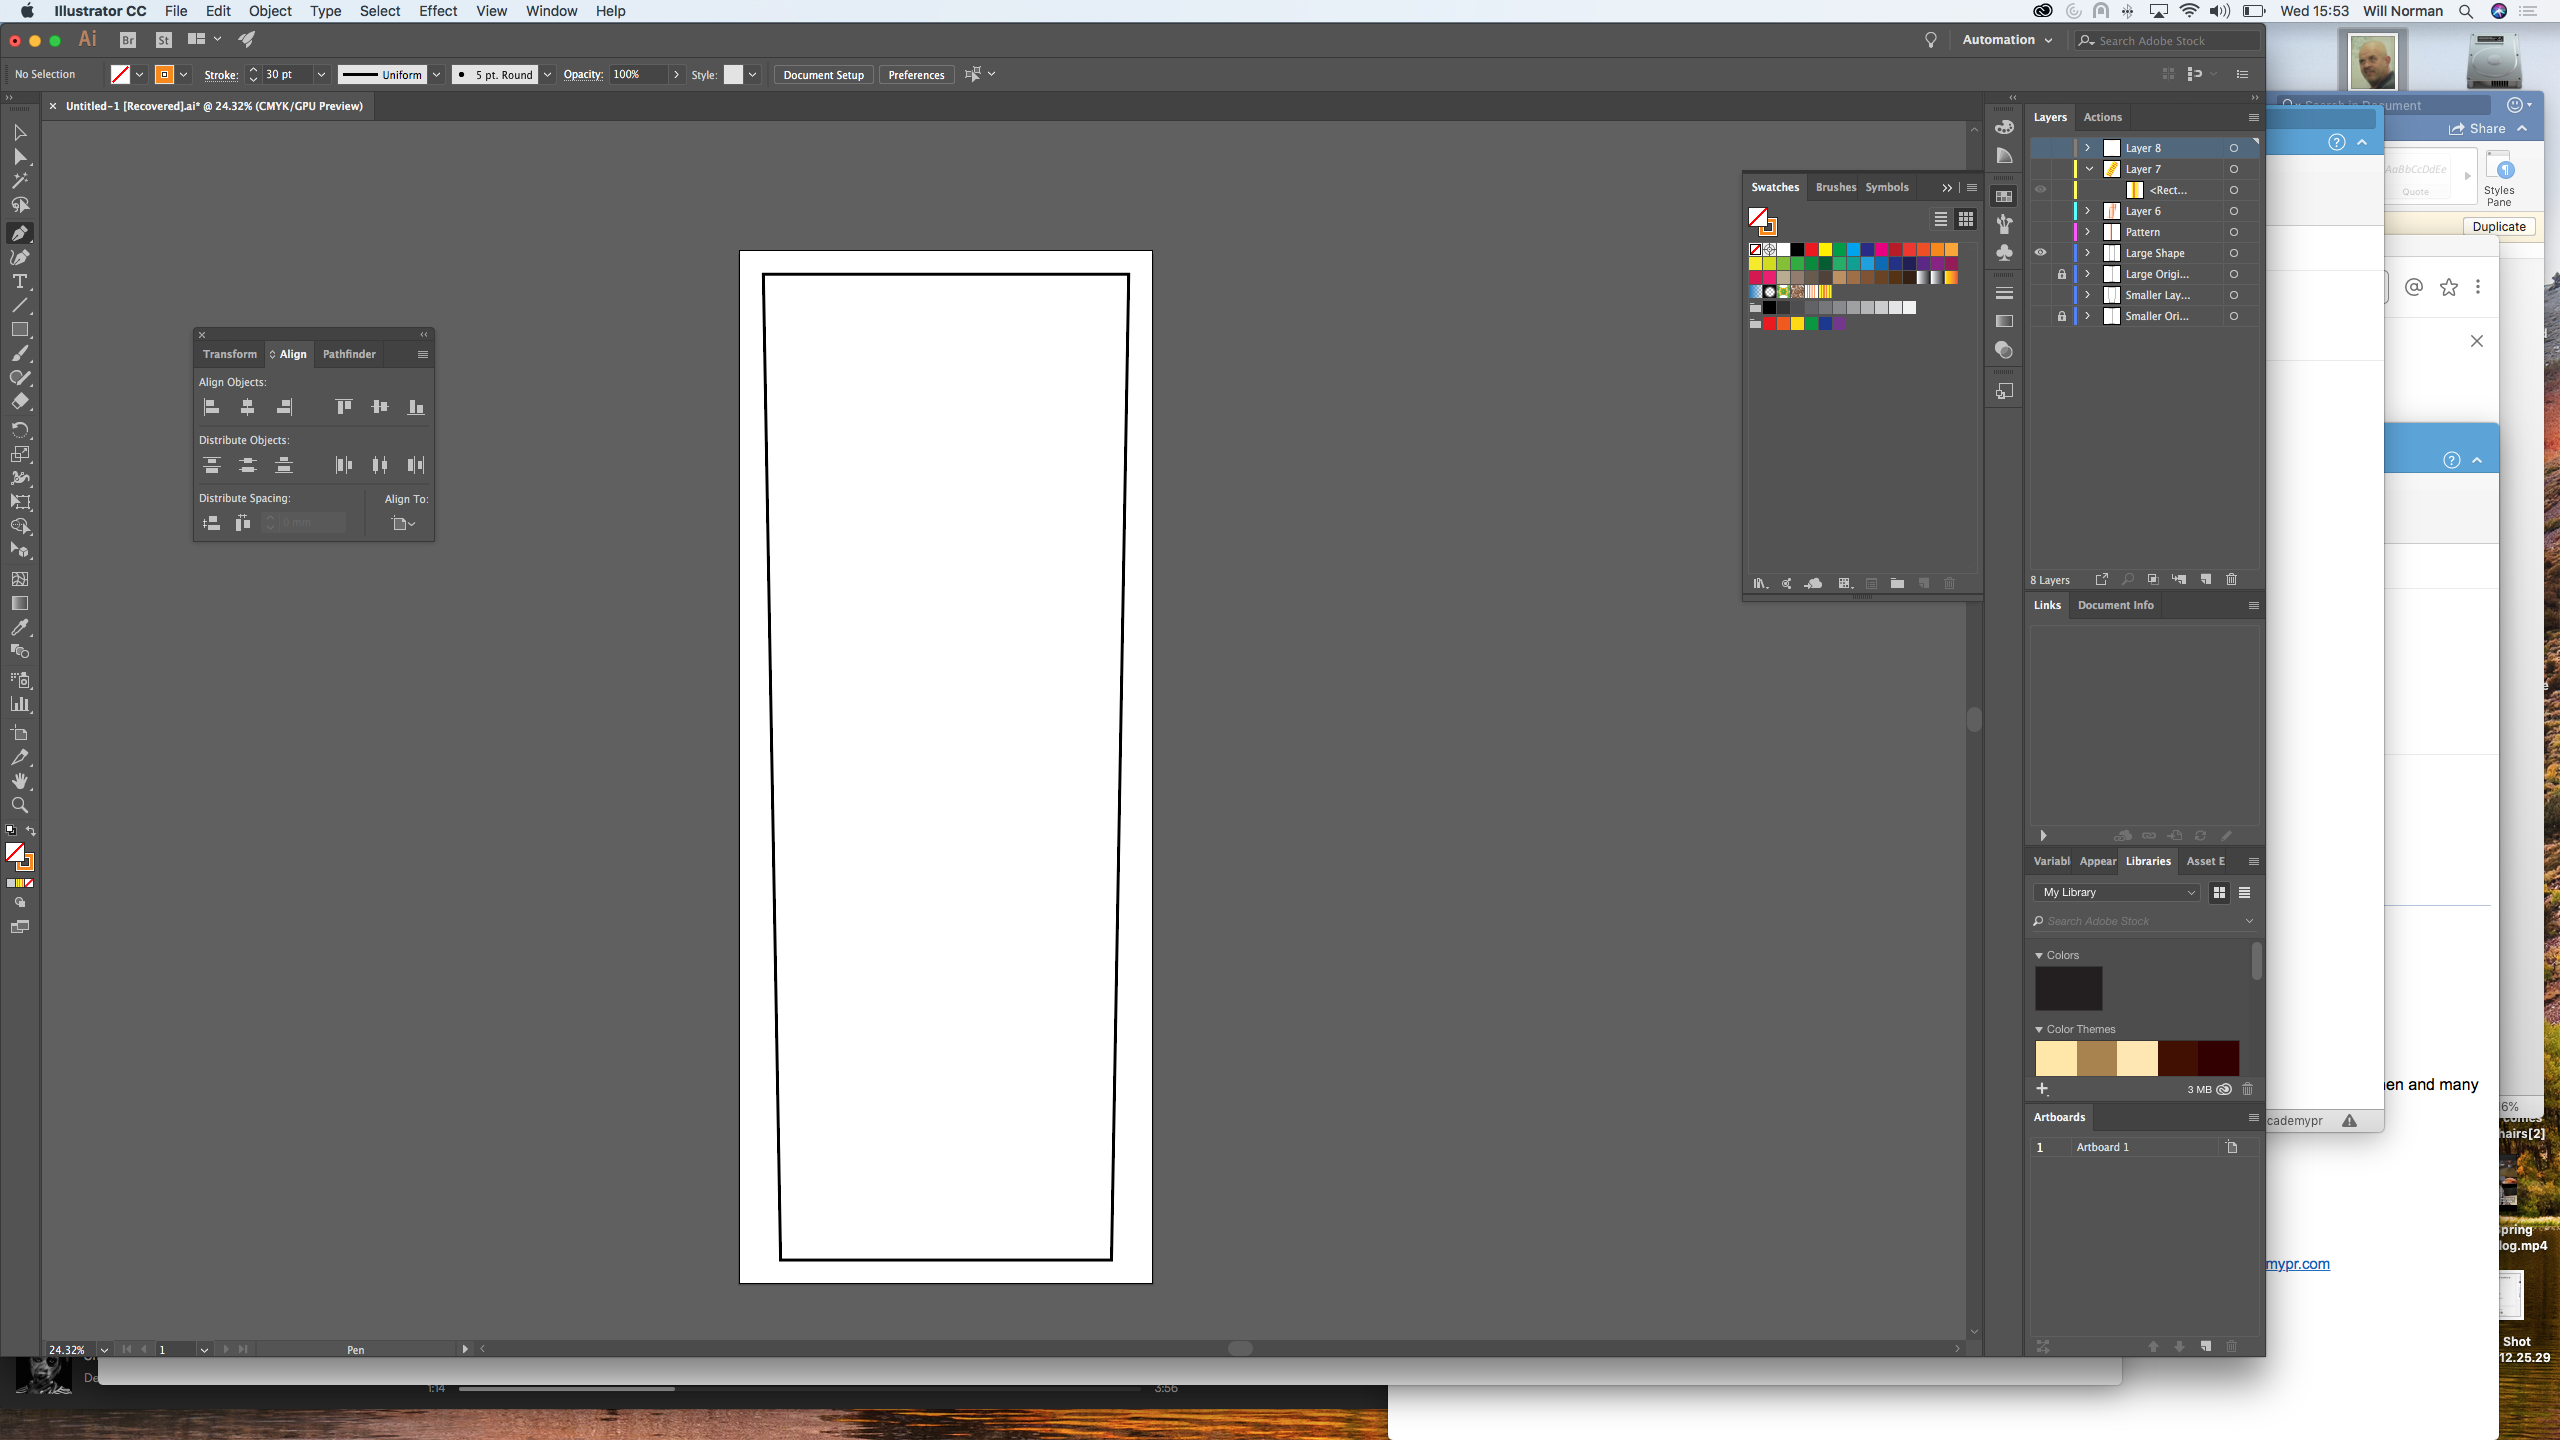Toggle visibility of Layer 6

coord(2040,211)
